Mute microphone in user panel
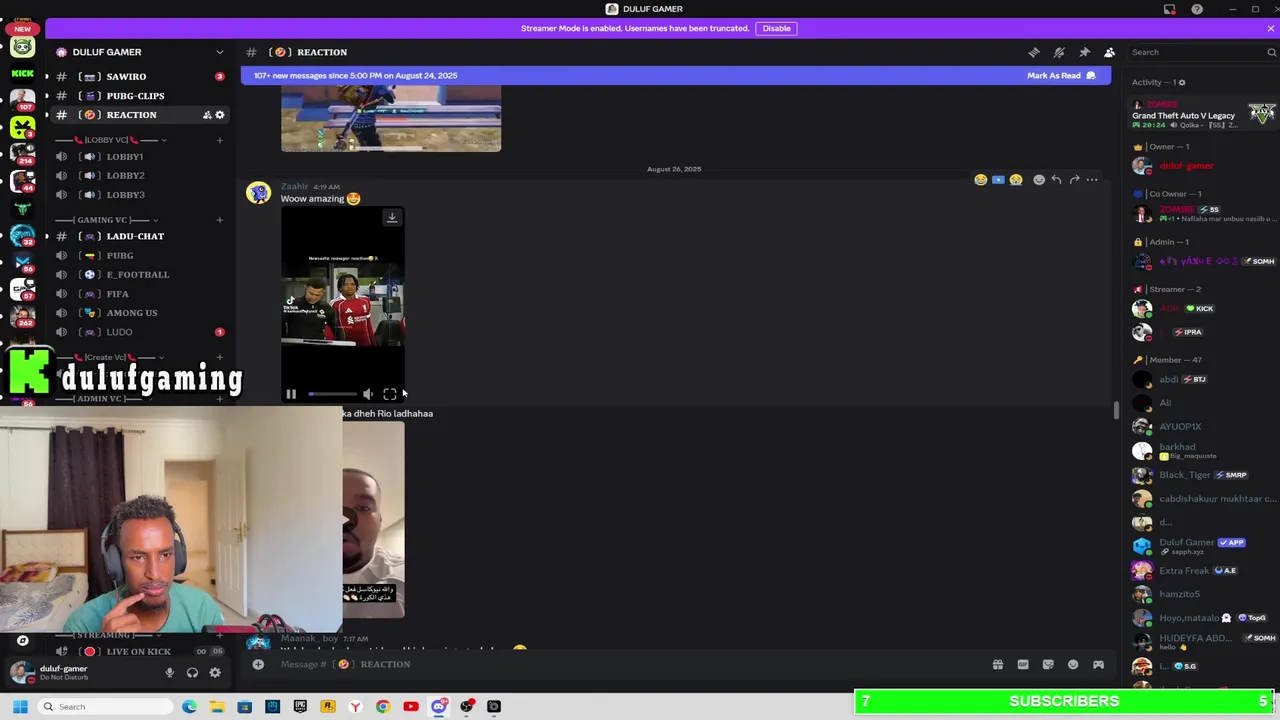 (x=169, y=673)
